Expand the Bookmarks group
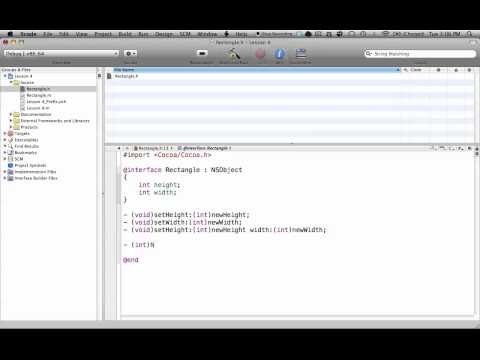 (5, 152)
